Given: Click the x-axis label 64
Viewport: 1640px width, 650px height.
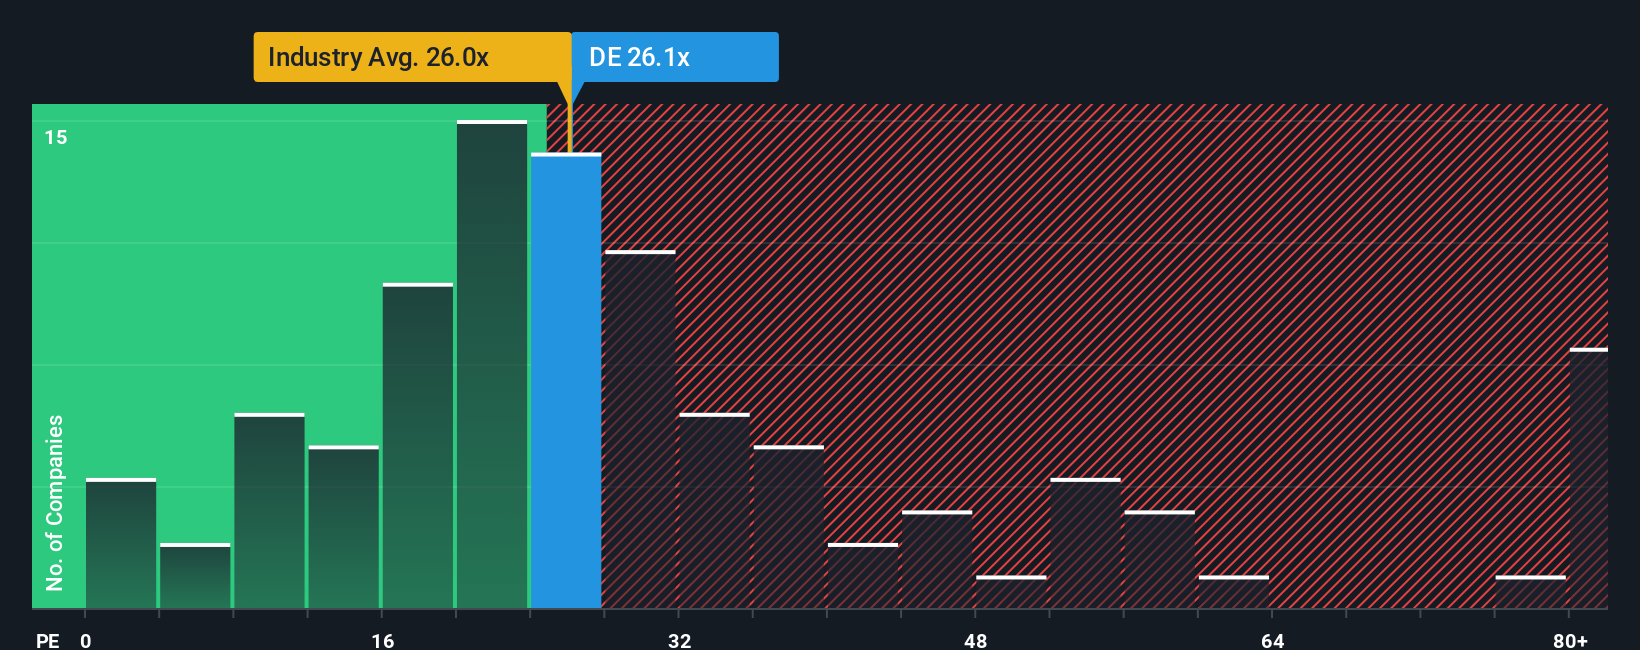Looking at the screenshot, I should coord(1272,640).
